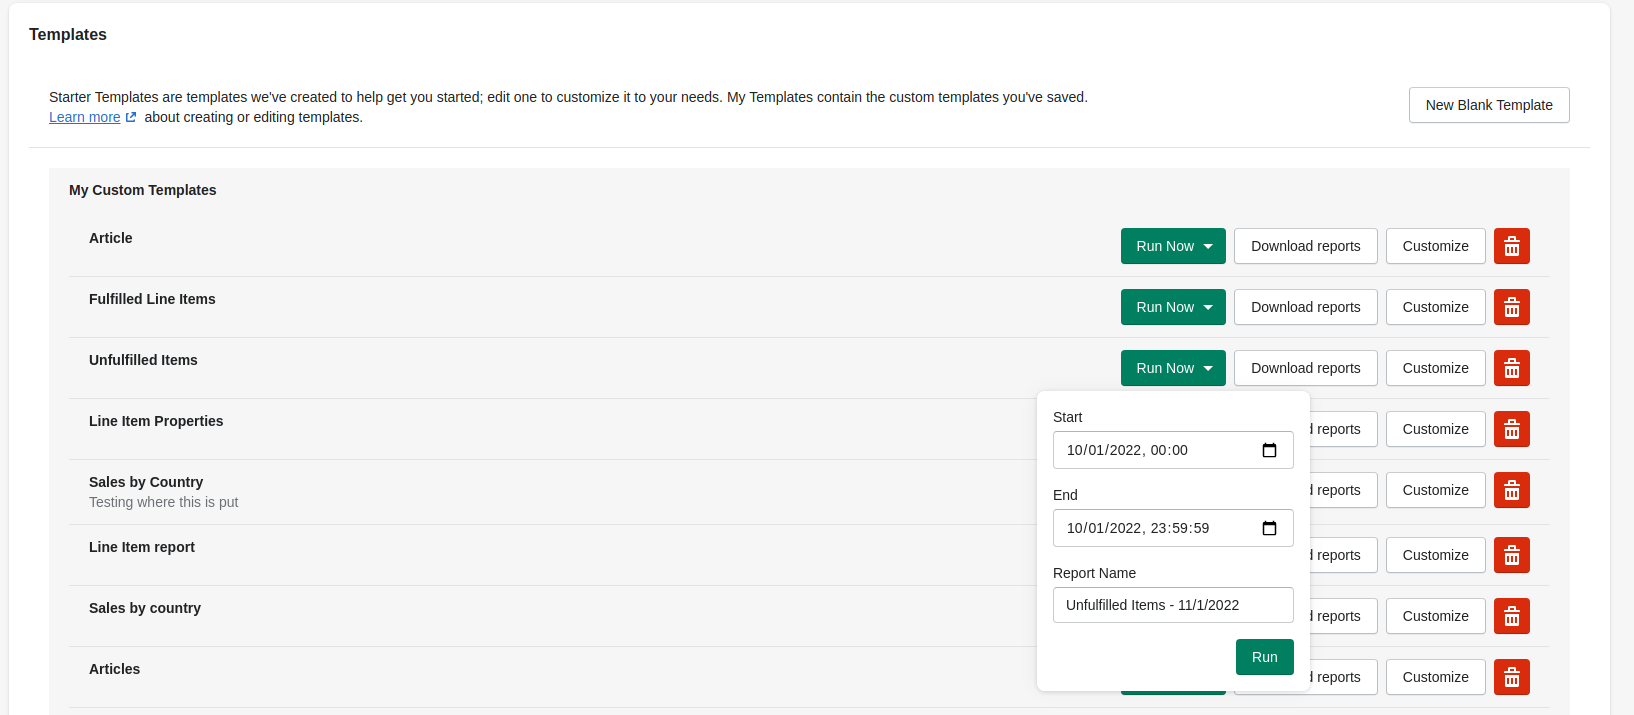
Task: Delete the Line Item report template
Action: (1511, 555)
